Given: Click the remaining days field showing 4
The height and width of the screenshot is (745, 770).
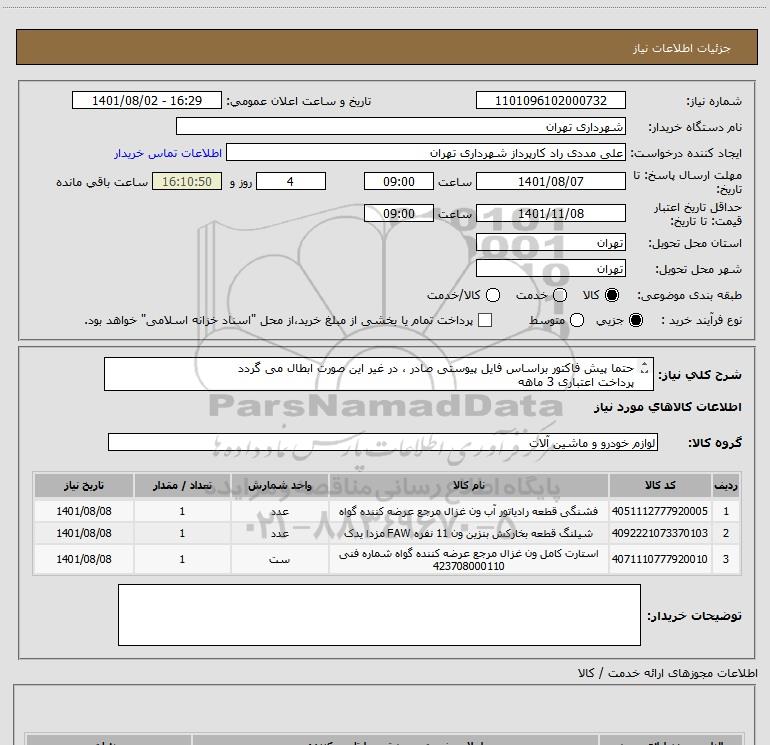Looking at the screenshot, I should 291,181.
